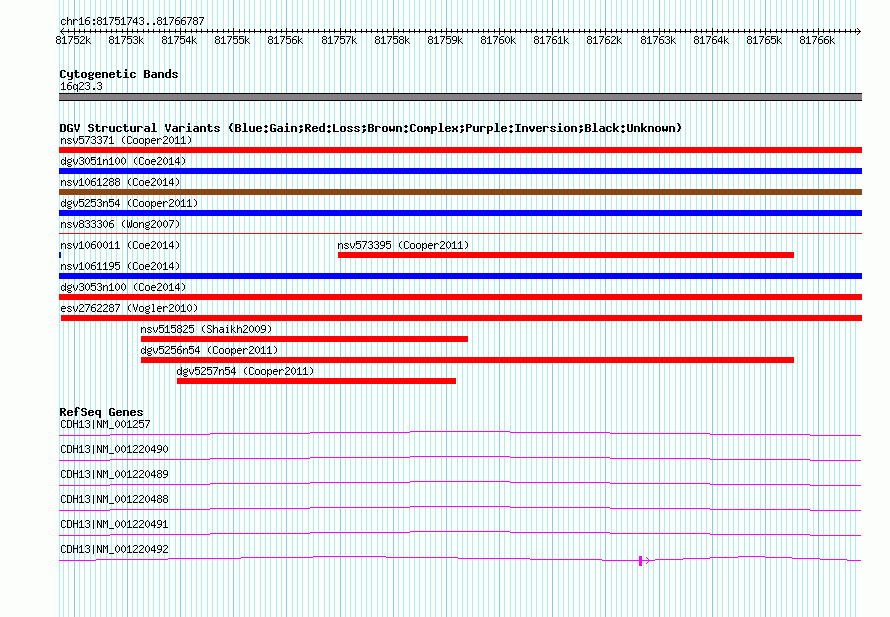Select the CDH13|NM_001220489 transcript label
Screen dimensions: 890x617
pyautogui.click(x=114, y=474)
